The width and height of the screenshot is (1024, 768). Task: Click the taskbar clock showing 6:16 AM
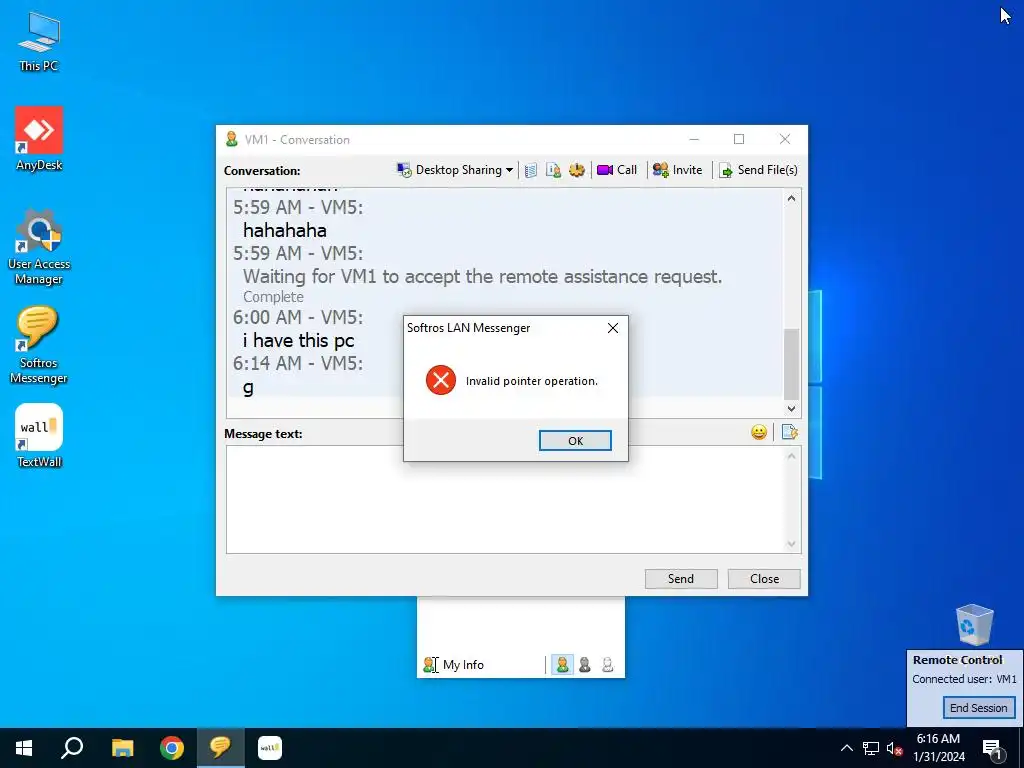938,748
